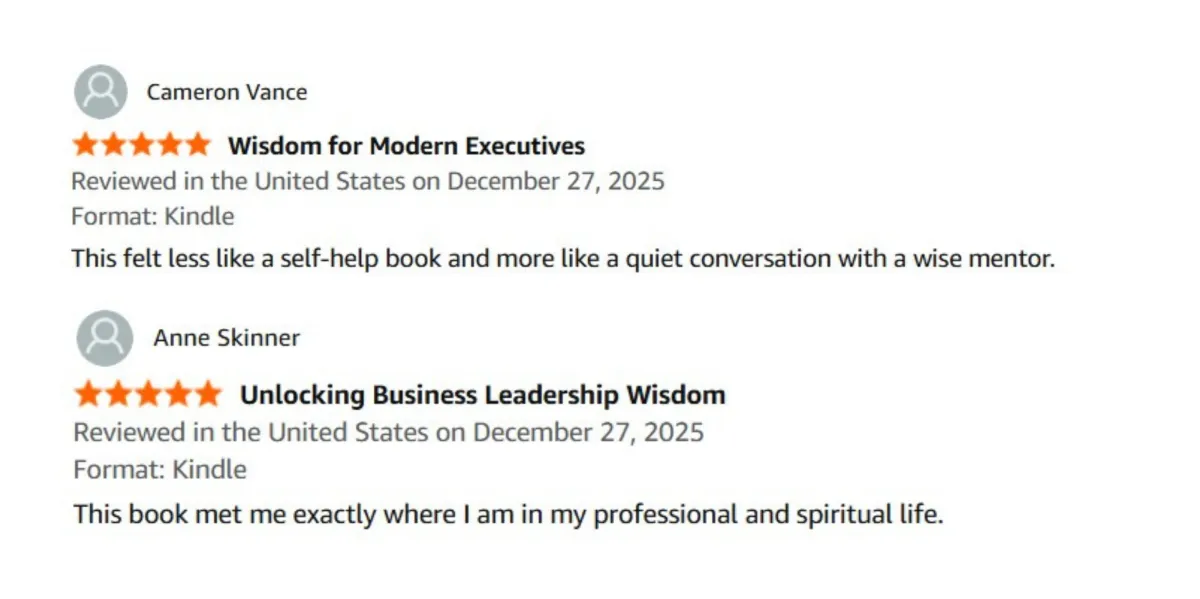Click the first star in Anne Skinner's rating
Screen dimensions: 1200x599
89,394
